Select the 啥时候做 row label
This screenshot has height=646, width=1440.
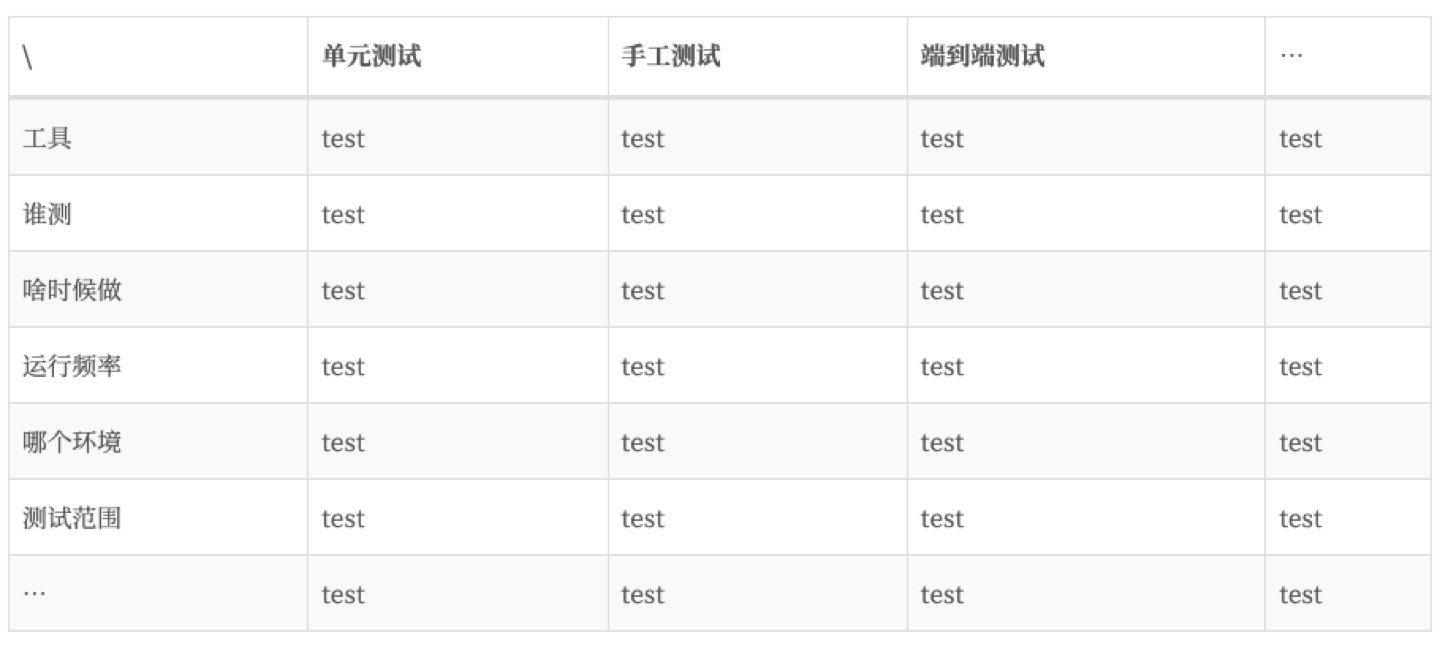click(72, 290)
